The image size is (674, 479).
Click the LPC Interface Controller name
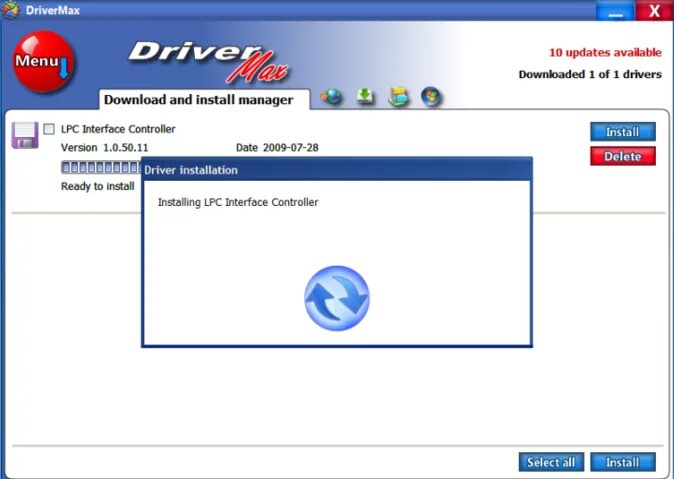click(x=118, y=129)
